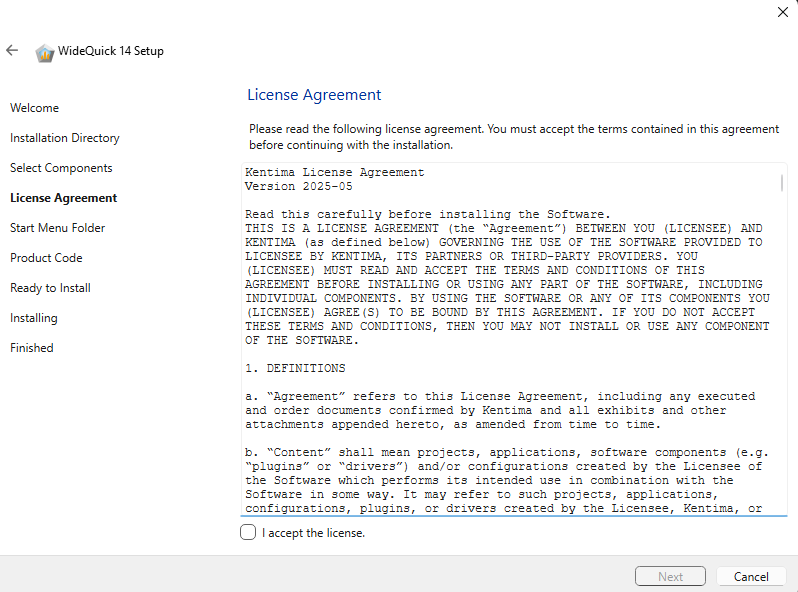Select the Product Code step
798x592 pixels.
[46, 258]
